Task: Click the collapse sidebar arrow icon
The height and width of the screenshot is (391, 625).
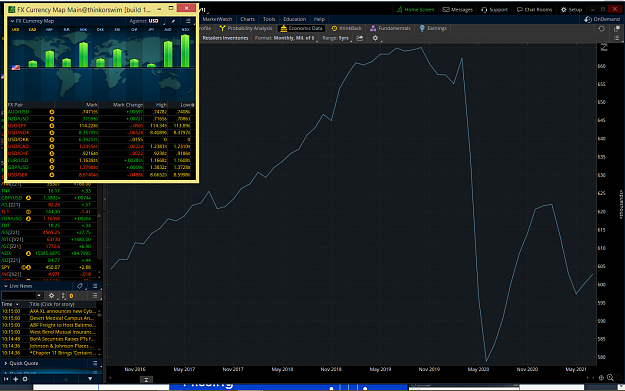Action: click(x=6, y=379)
